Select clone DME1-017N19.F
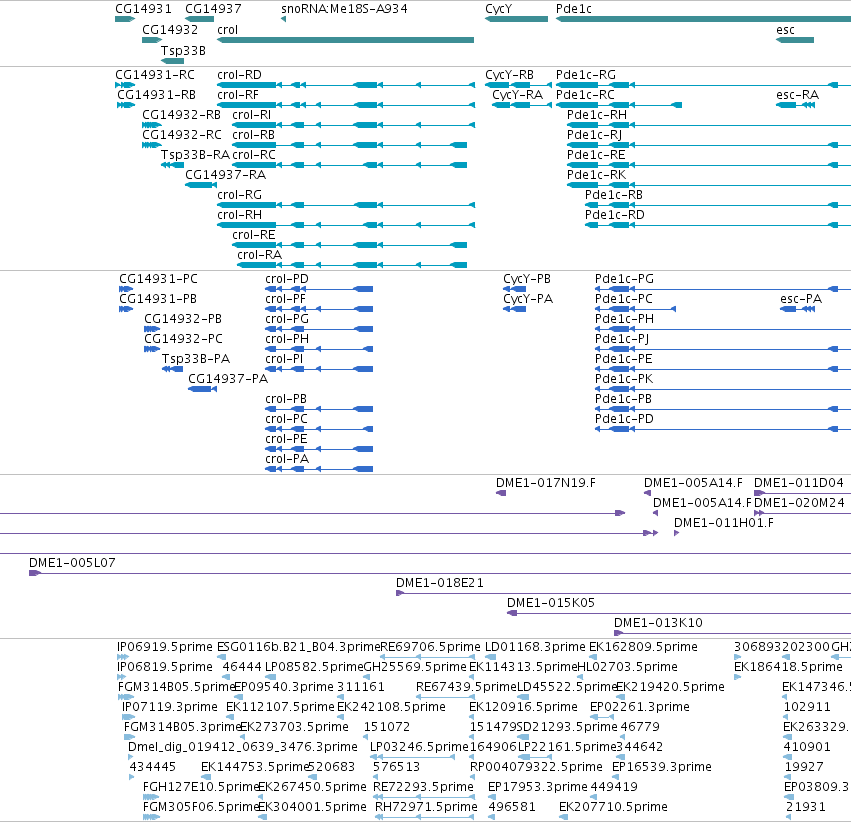 pos(545,482)
